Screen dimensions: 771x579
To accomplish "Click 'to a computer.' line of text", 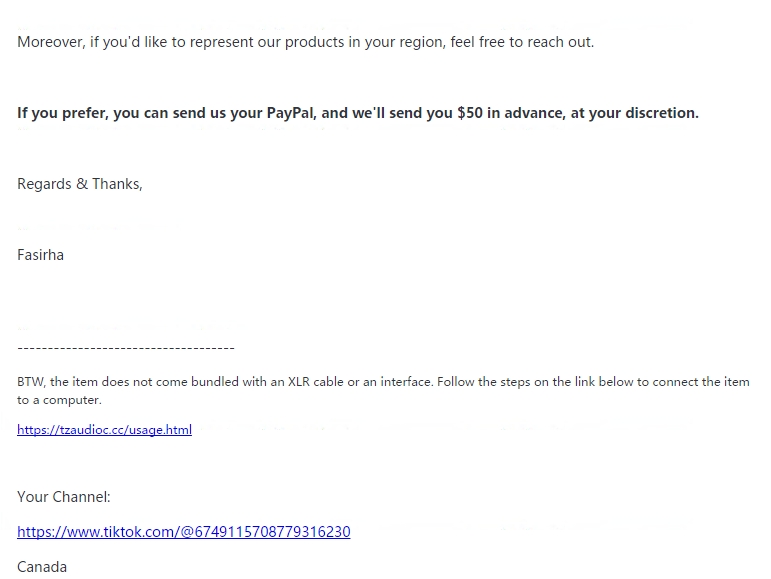I will click(x=59, y=400).
